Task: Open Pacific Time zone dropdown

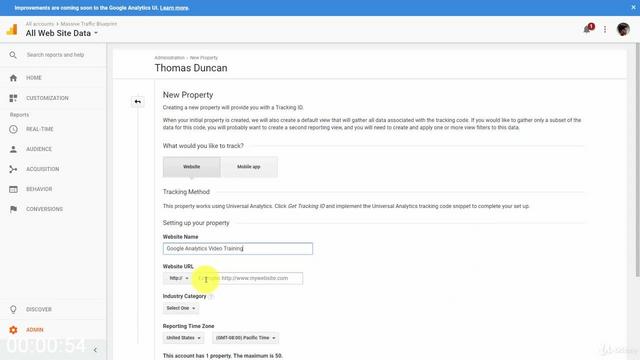Action: [245, 338]
